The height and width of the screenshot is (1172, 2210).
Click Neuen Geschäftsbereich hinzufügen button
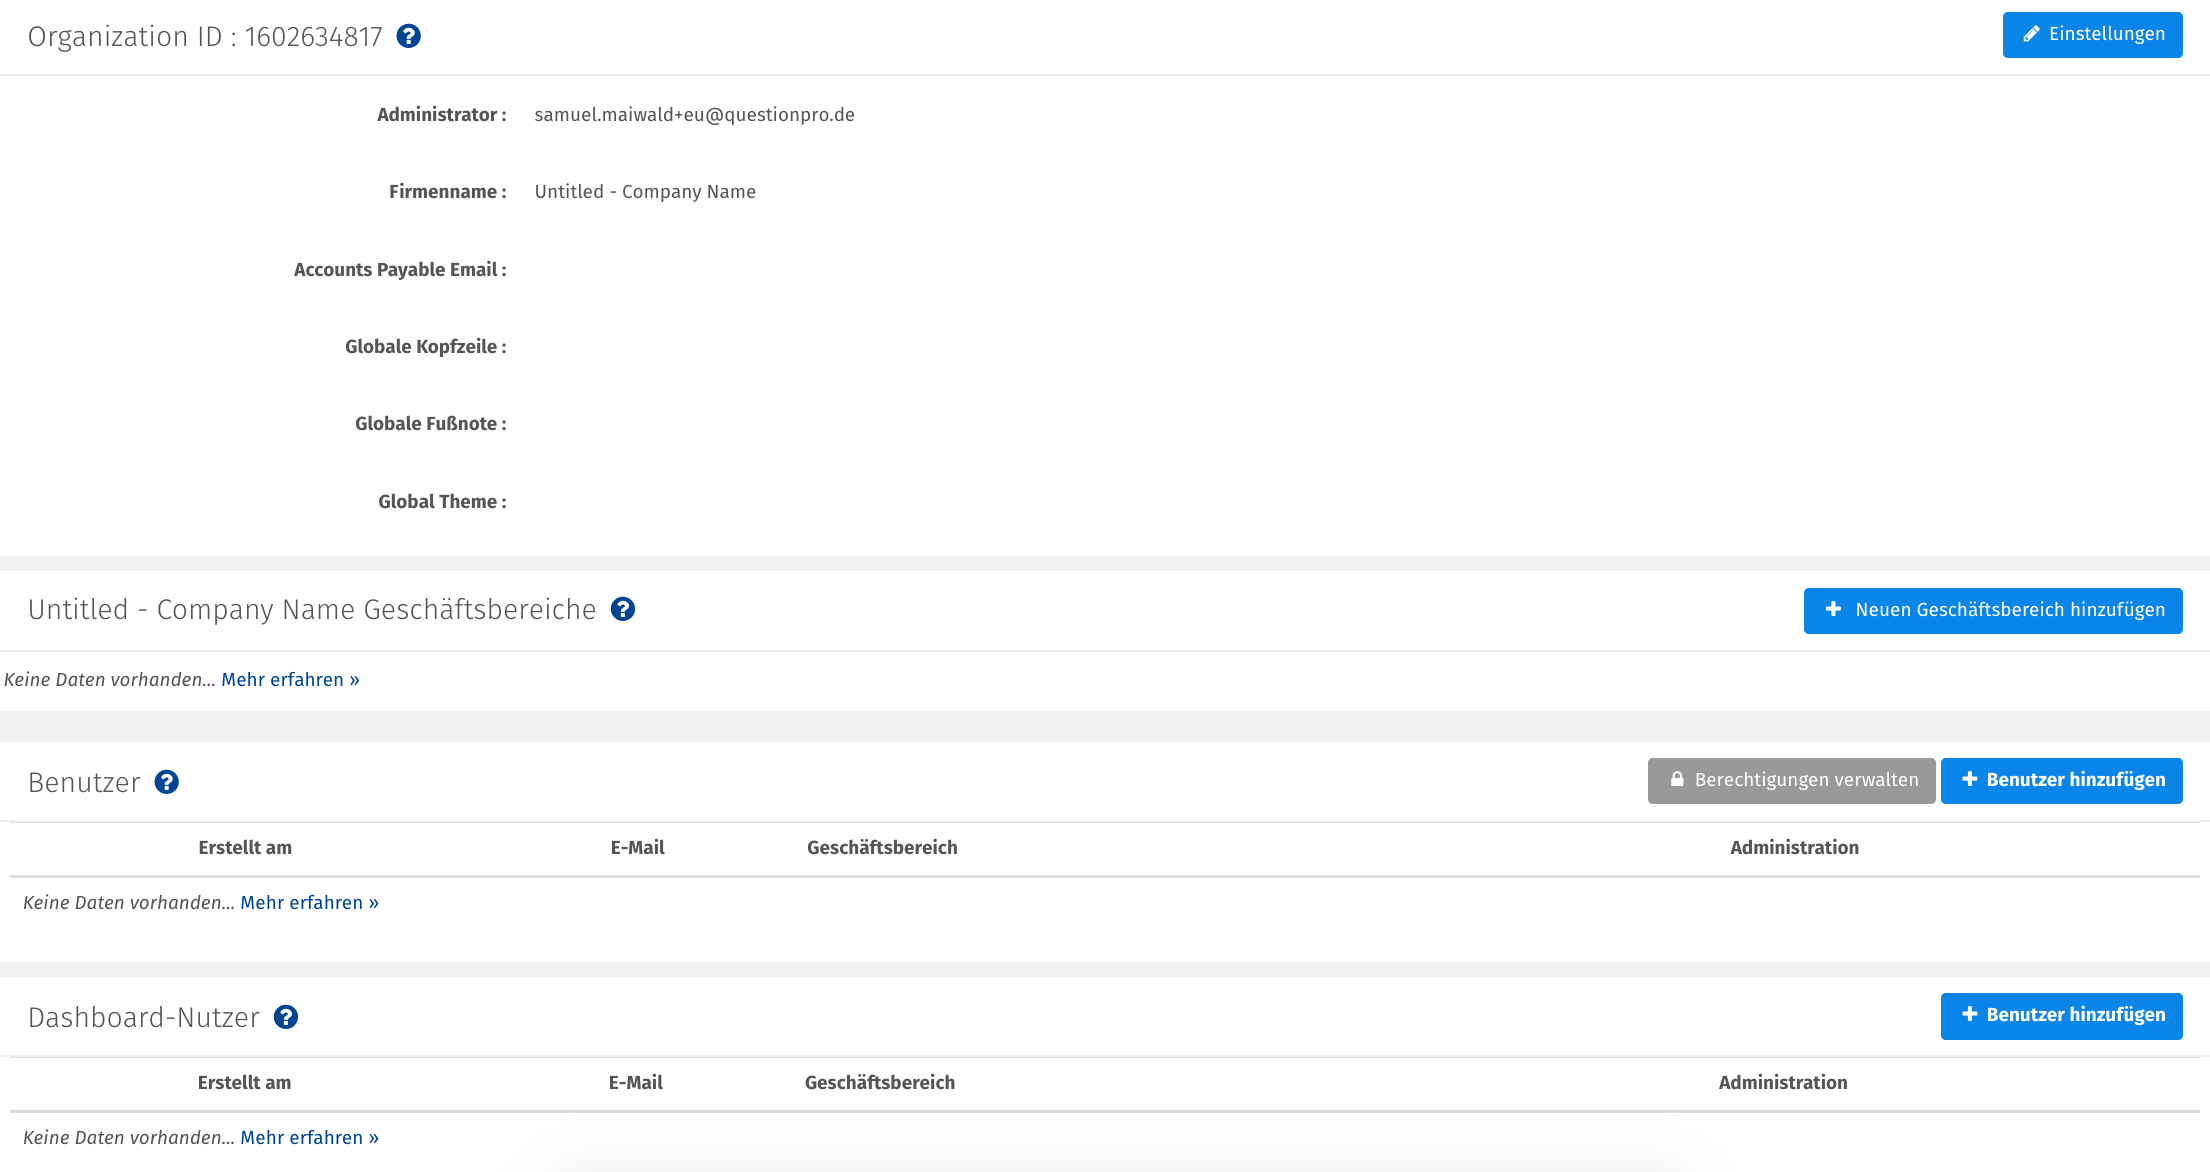[1992, 610]
